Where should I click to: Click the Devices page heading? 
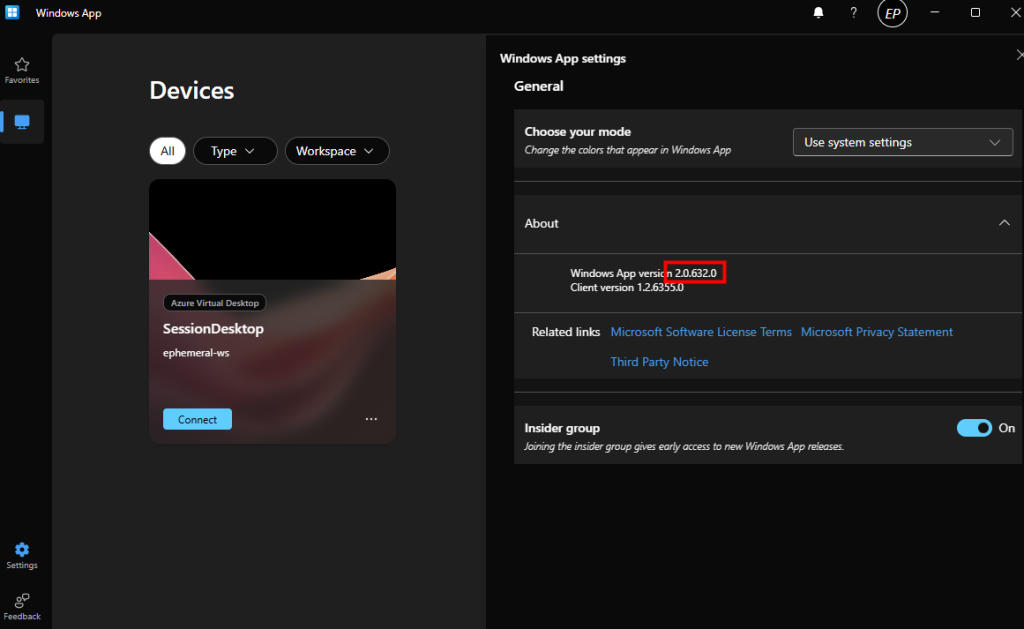coord(192,91)
